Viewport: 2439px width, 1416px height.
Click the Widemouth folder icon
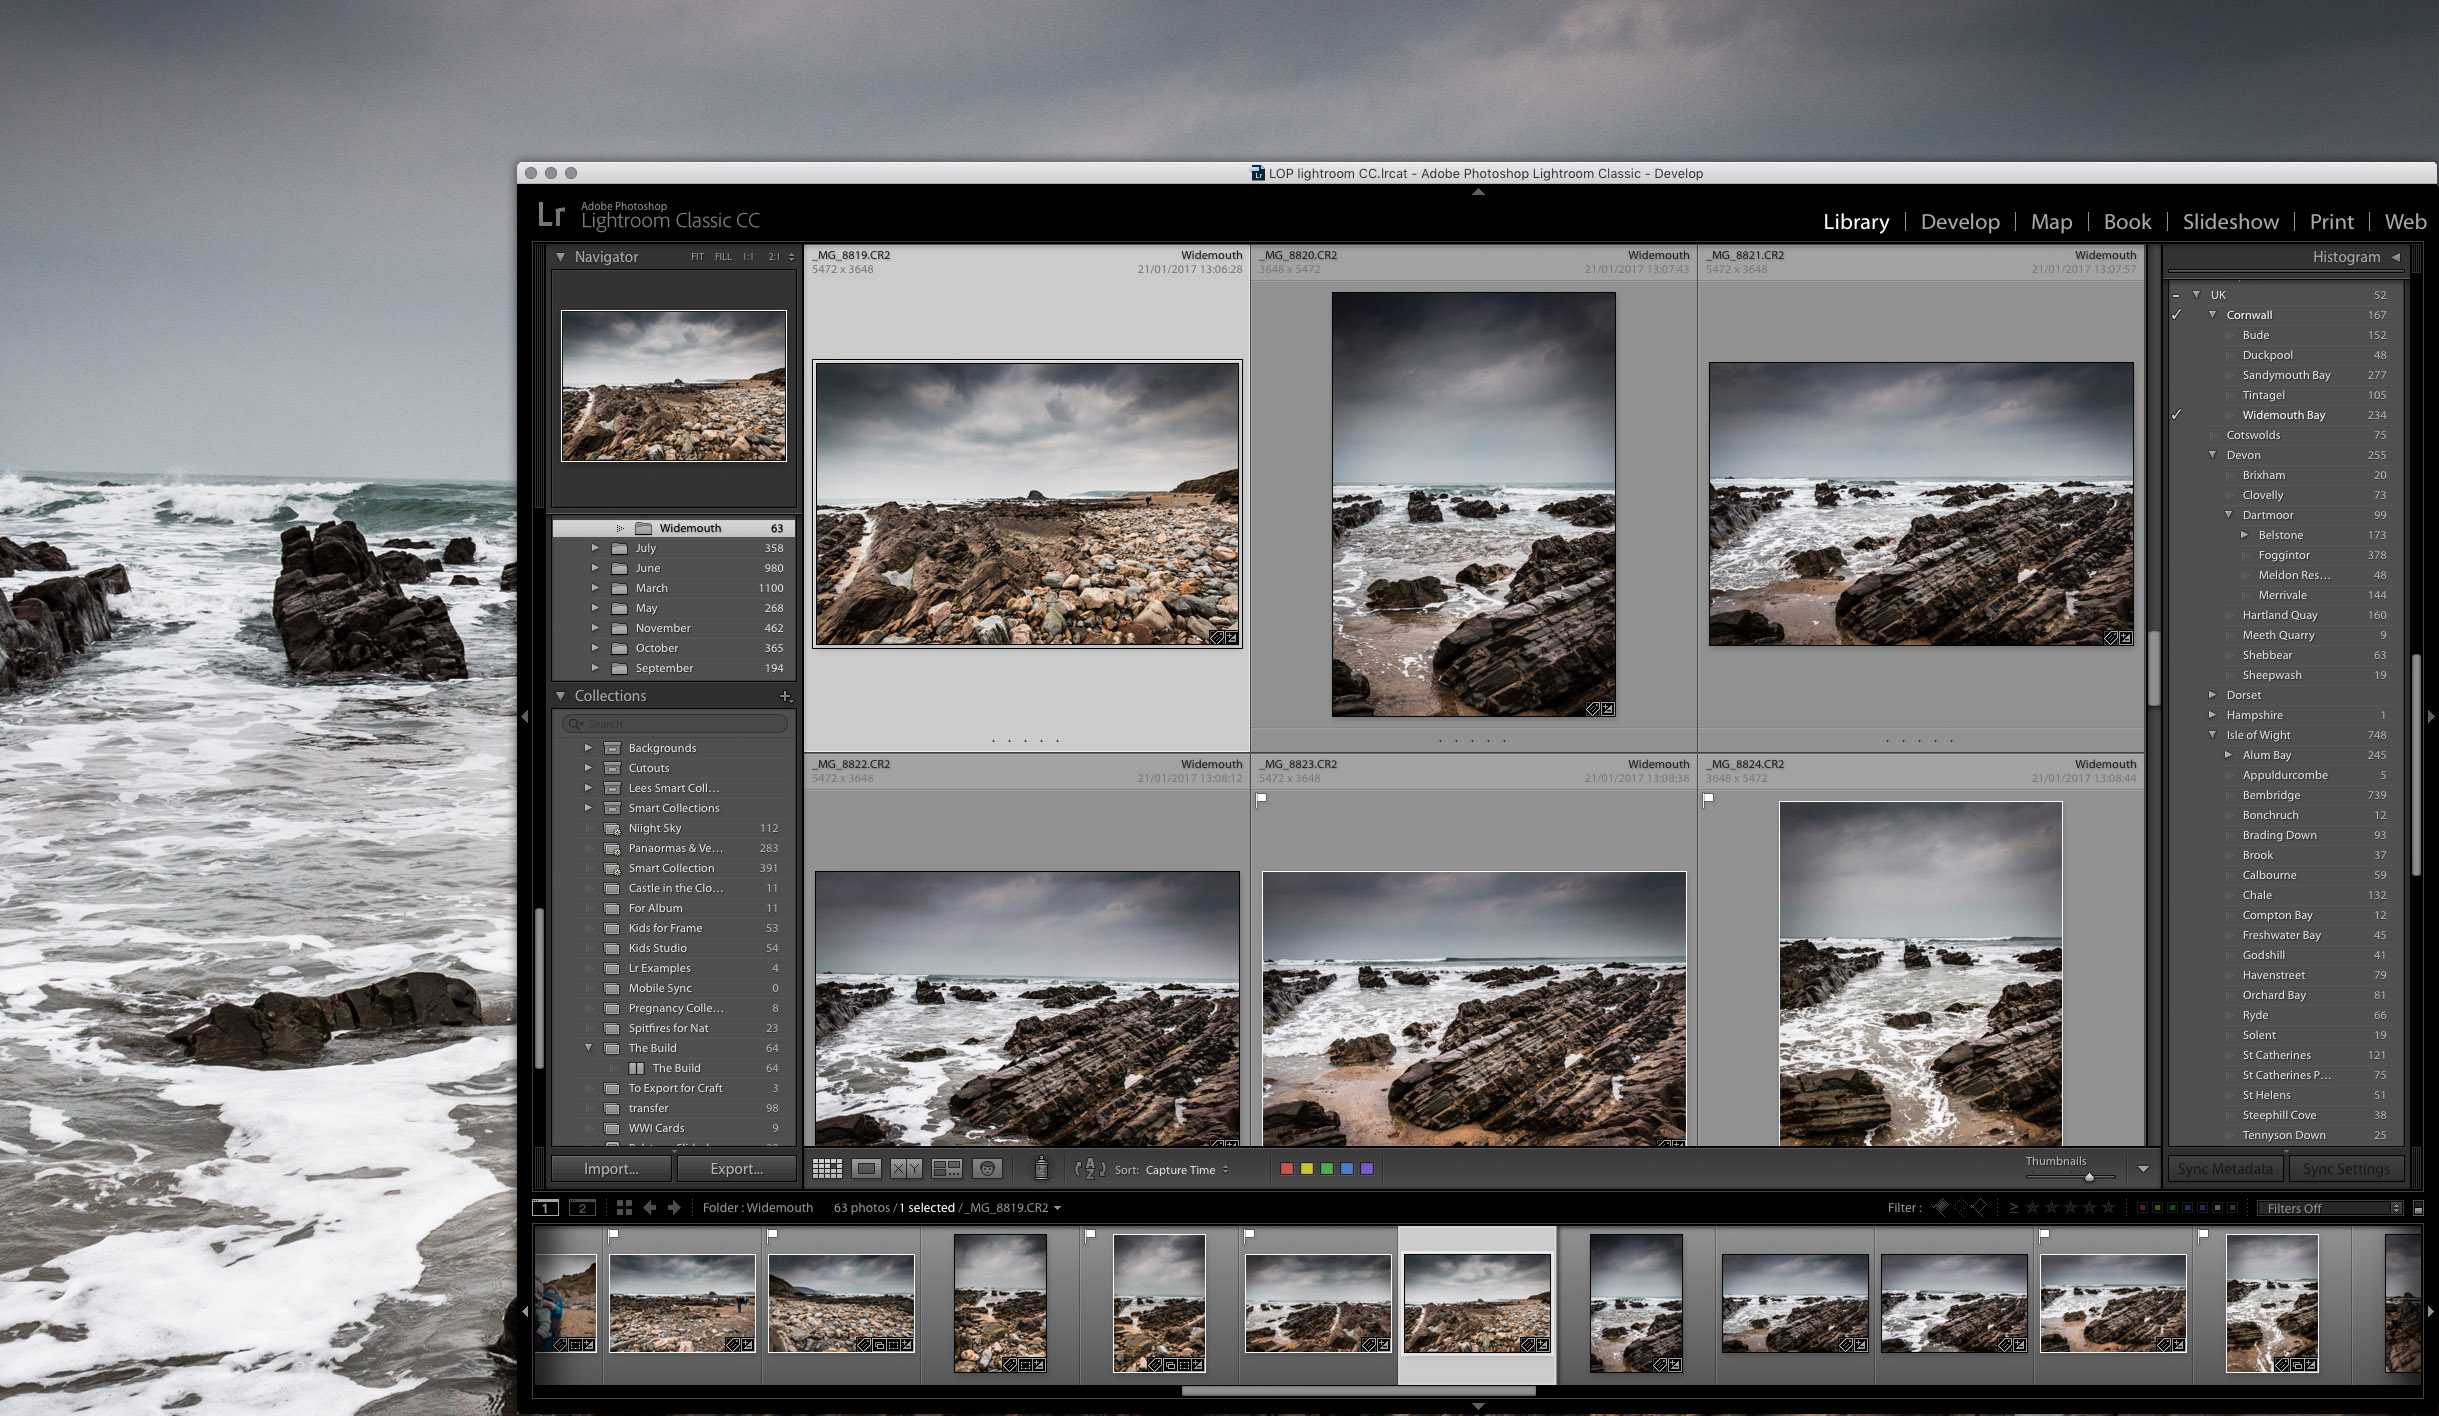(644, 528)
